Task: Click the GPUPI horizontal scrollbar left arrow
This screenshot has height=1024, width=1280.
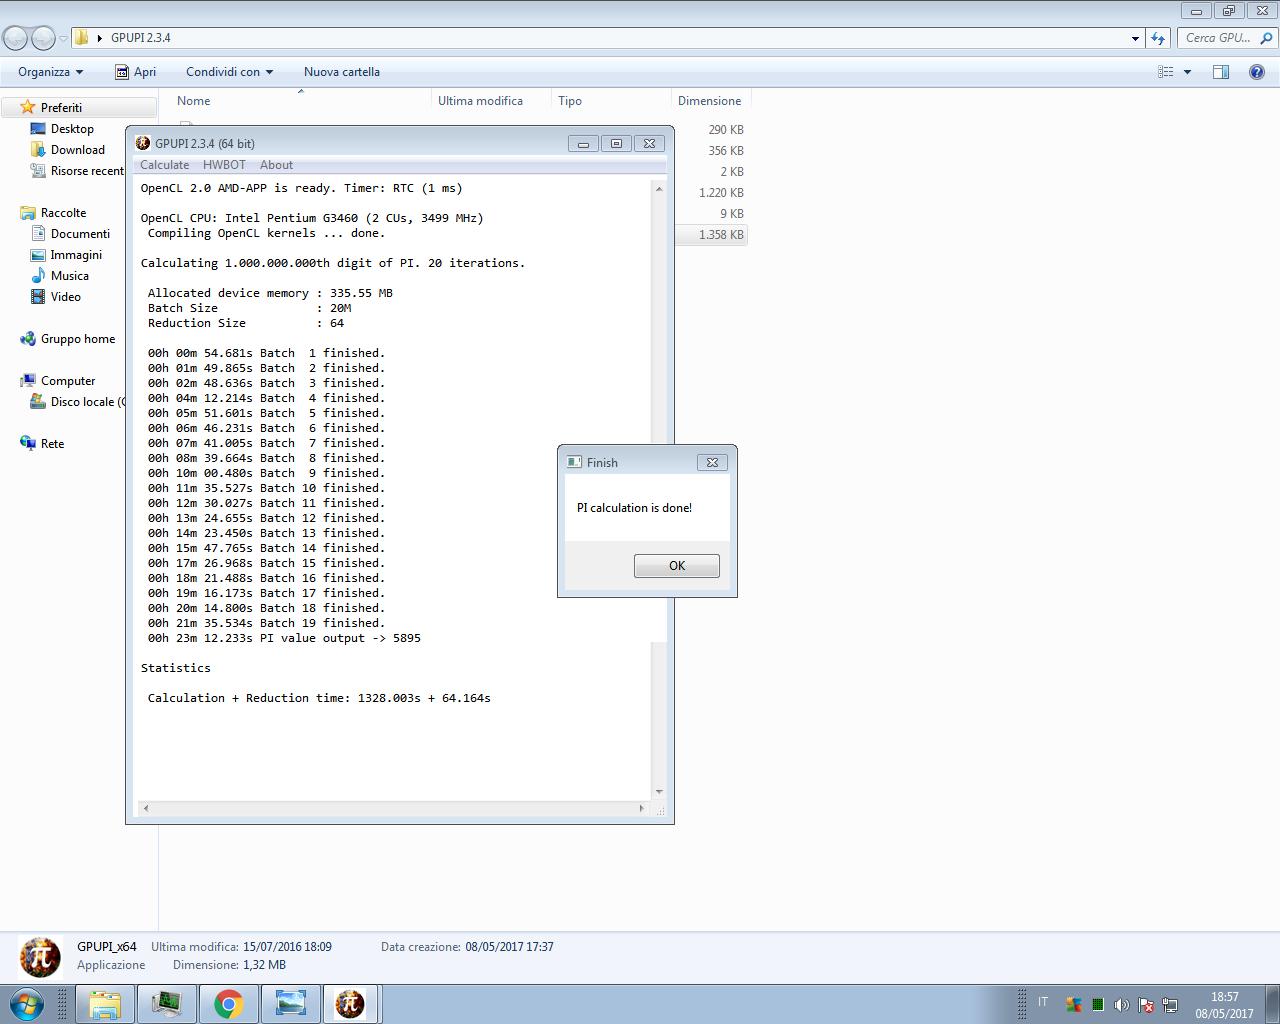Action: [146, 808]
